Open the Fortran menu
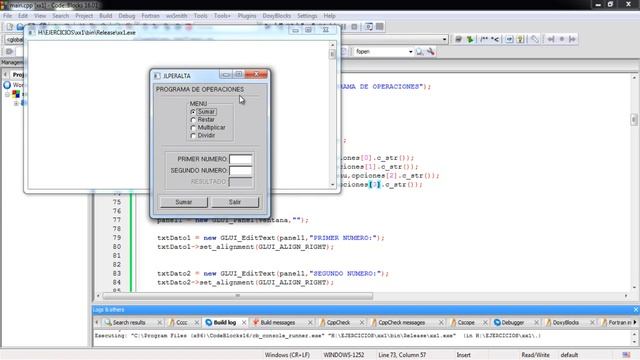The height and width of the screenshot is (360, 640). (151, 16)
